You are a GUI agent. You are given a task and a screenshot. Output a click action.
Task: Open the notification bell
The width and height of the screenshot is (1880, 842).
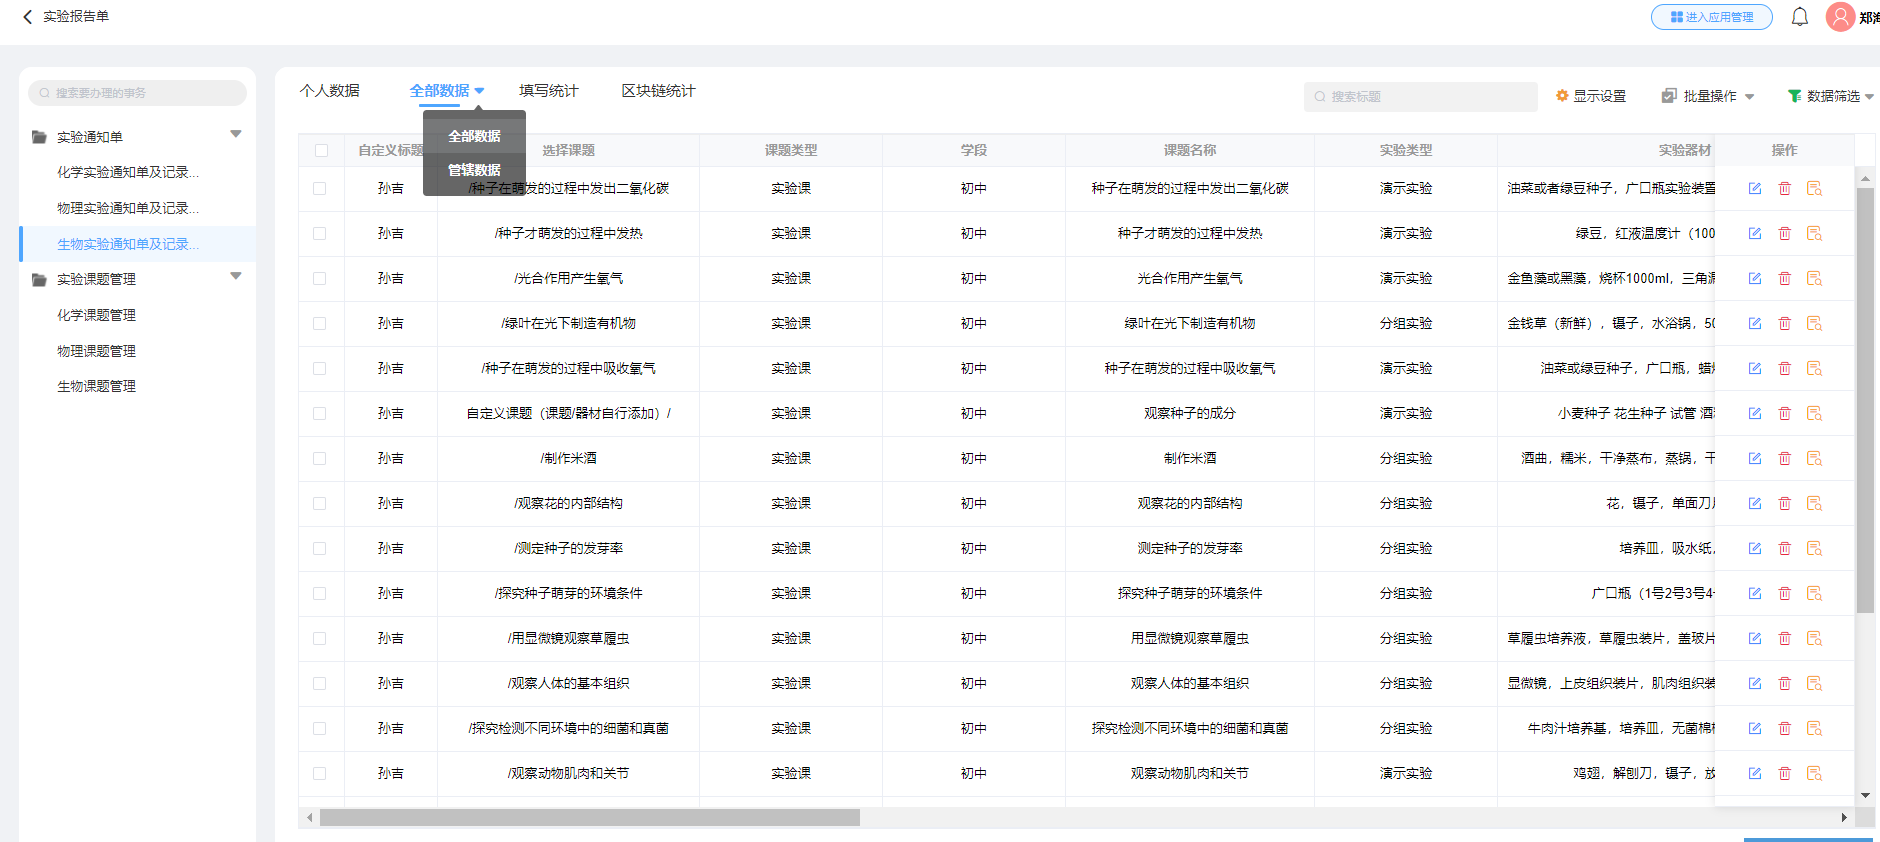[1800, 17]
